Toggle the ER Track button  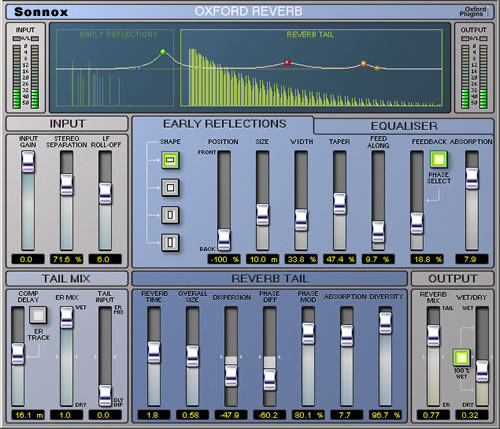(38, 315)
